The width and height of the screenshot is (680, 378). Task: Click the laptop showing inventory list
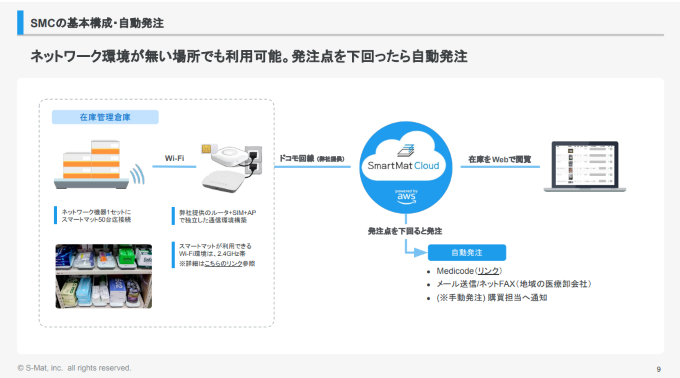(585, 166)
